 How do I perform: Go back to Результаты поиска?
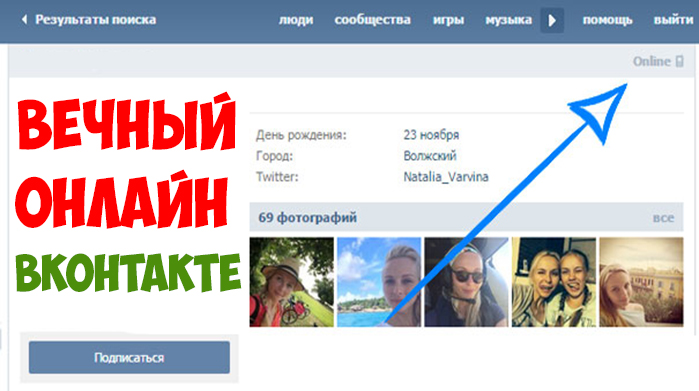click(x=95, y=20)
